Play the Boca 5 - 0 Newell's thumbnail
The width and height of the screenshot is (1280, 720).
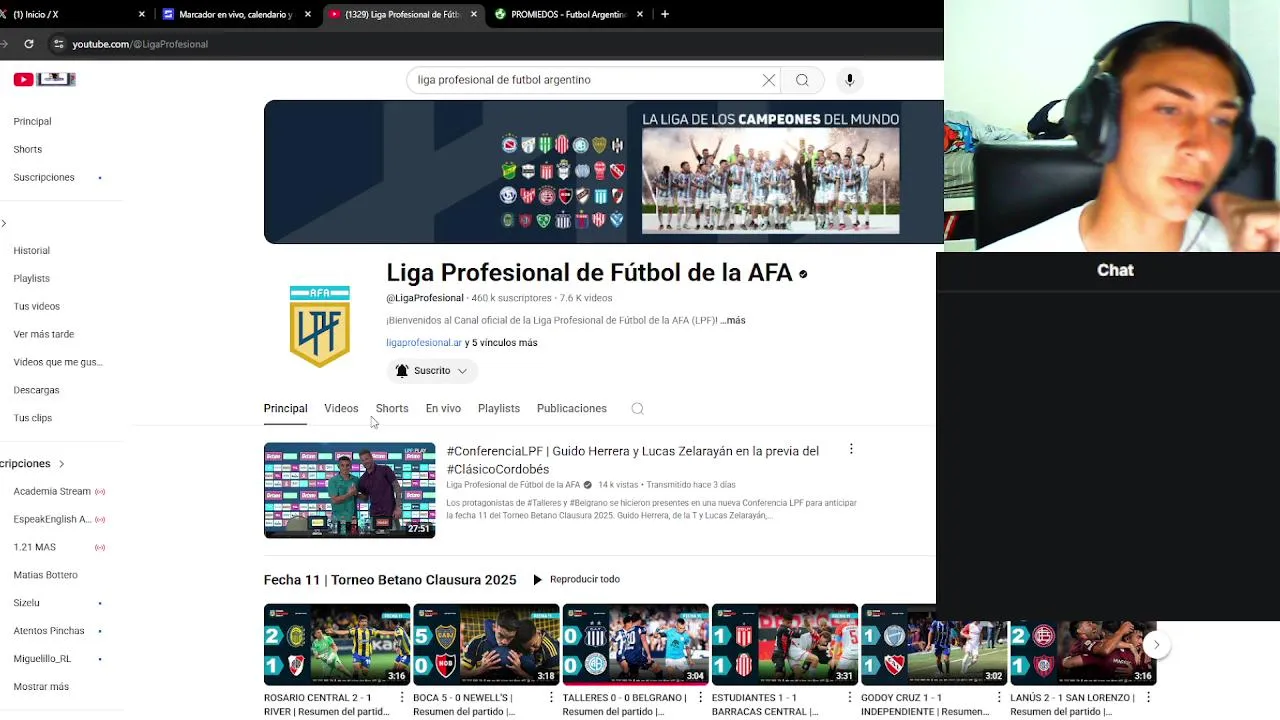click(x=486, y=645)
